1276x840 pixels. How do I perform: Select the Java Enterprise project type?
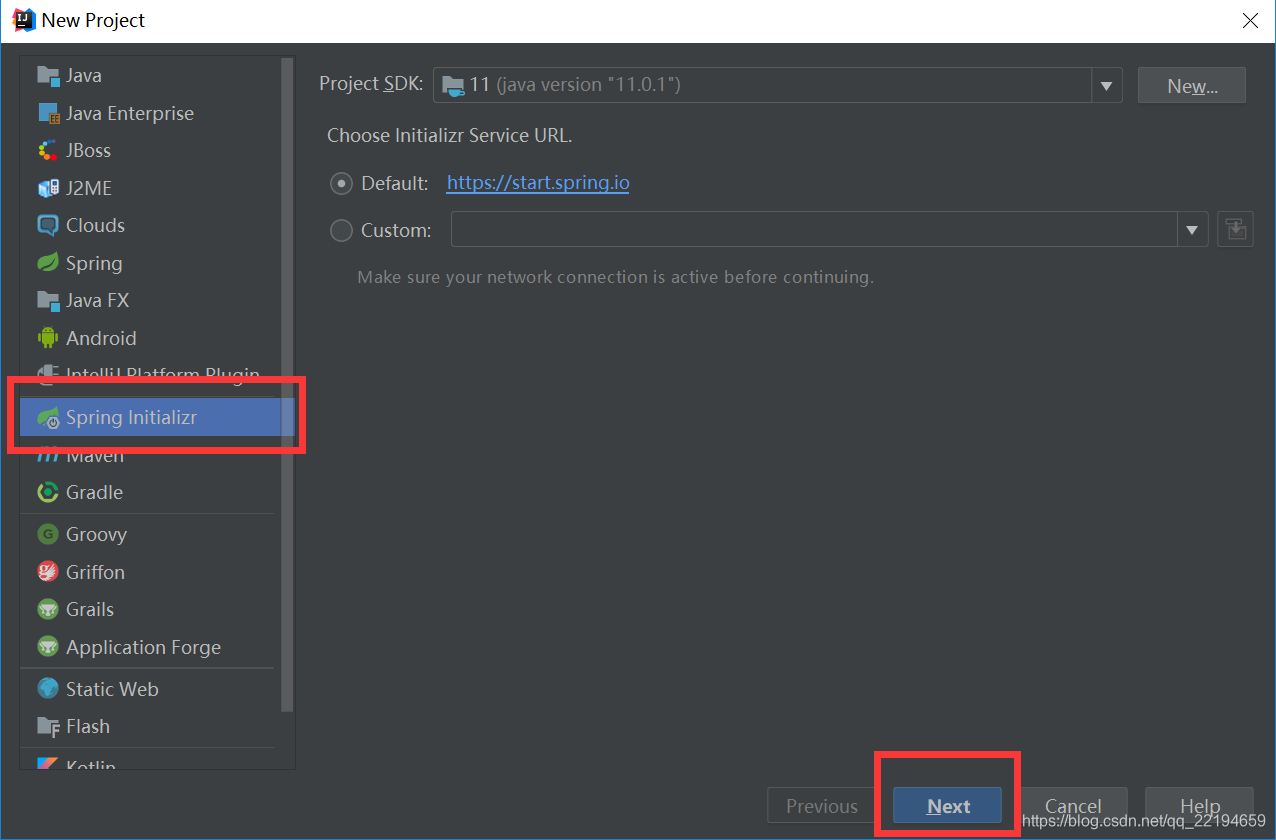tap(150, 113)
